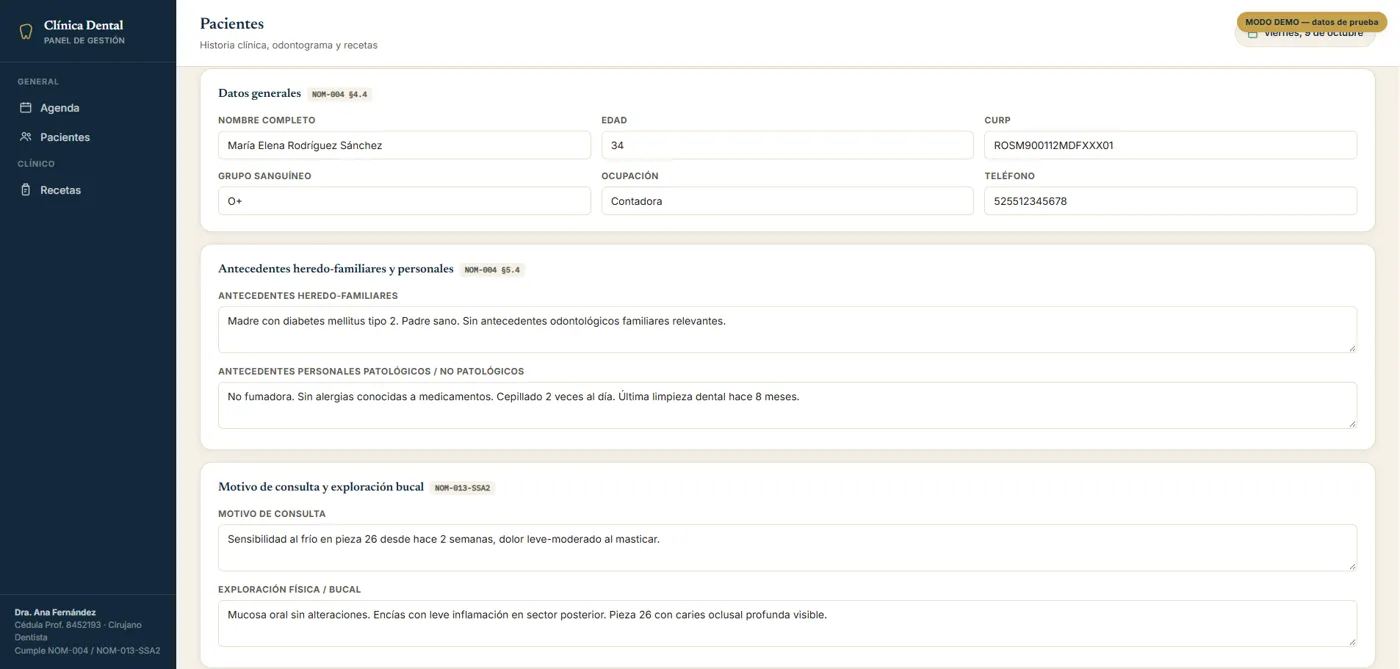
Task: Click the "PANEL DE GESTIÓN" sidebar subtitle
Action: (x=84, y=41)
